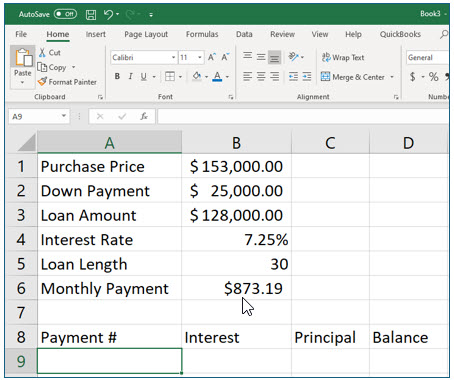Toggle Underline formatting
Viewport: 454px width, 380px height.
[144, 77]
